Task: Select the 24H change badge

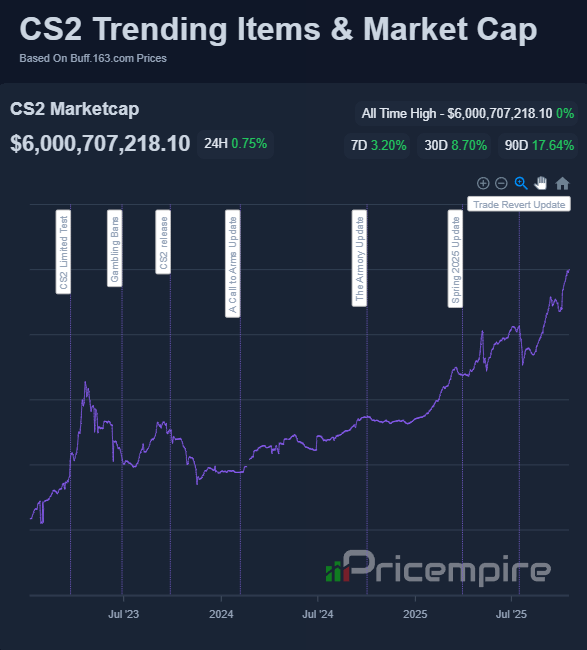Action: coord(235,144)
